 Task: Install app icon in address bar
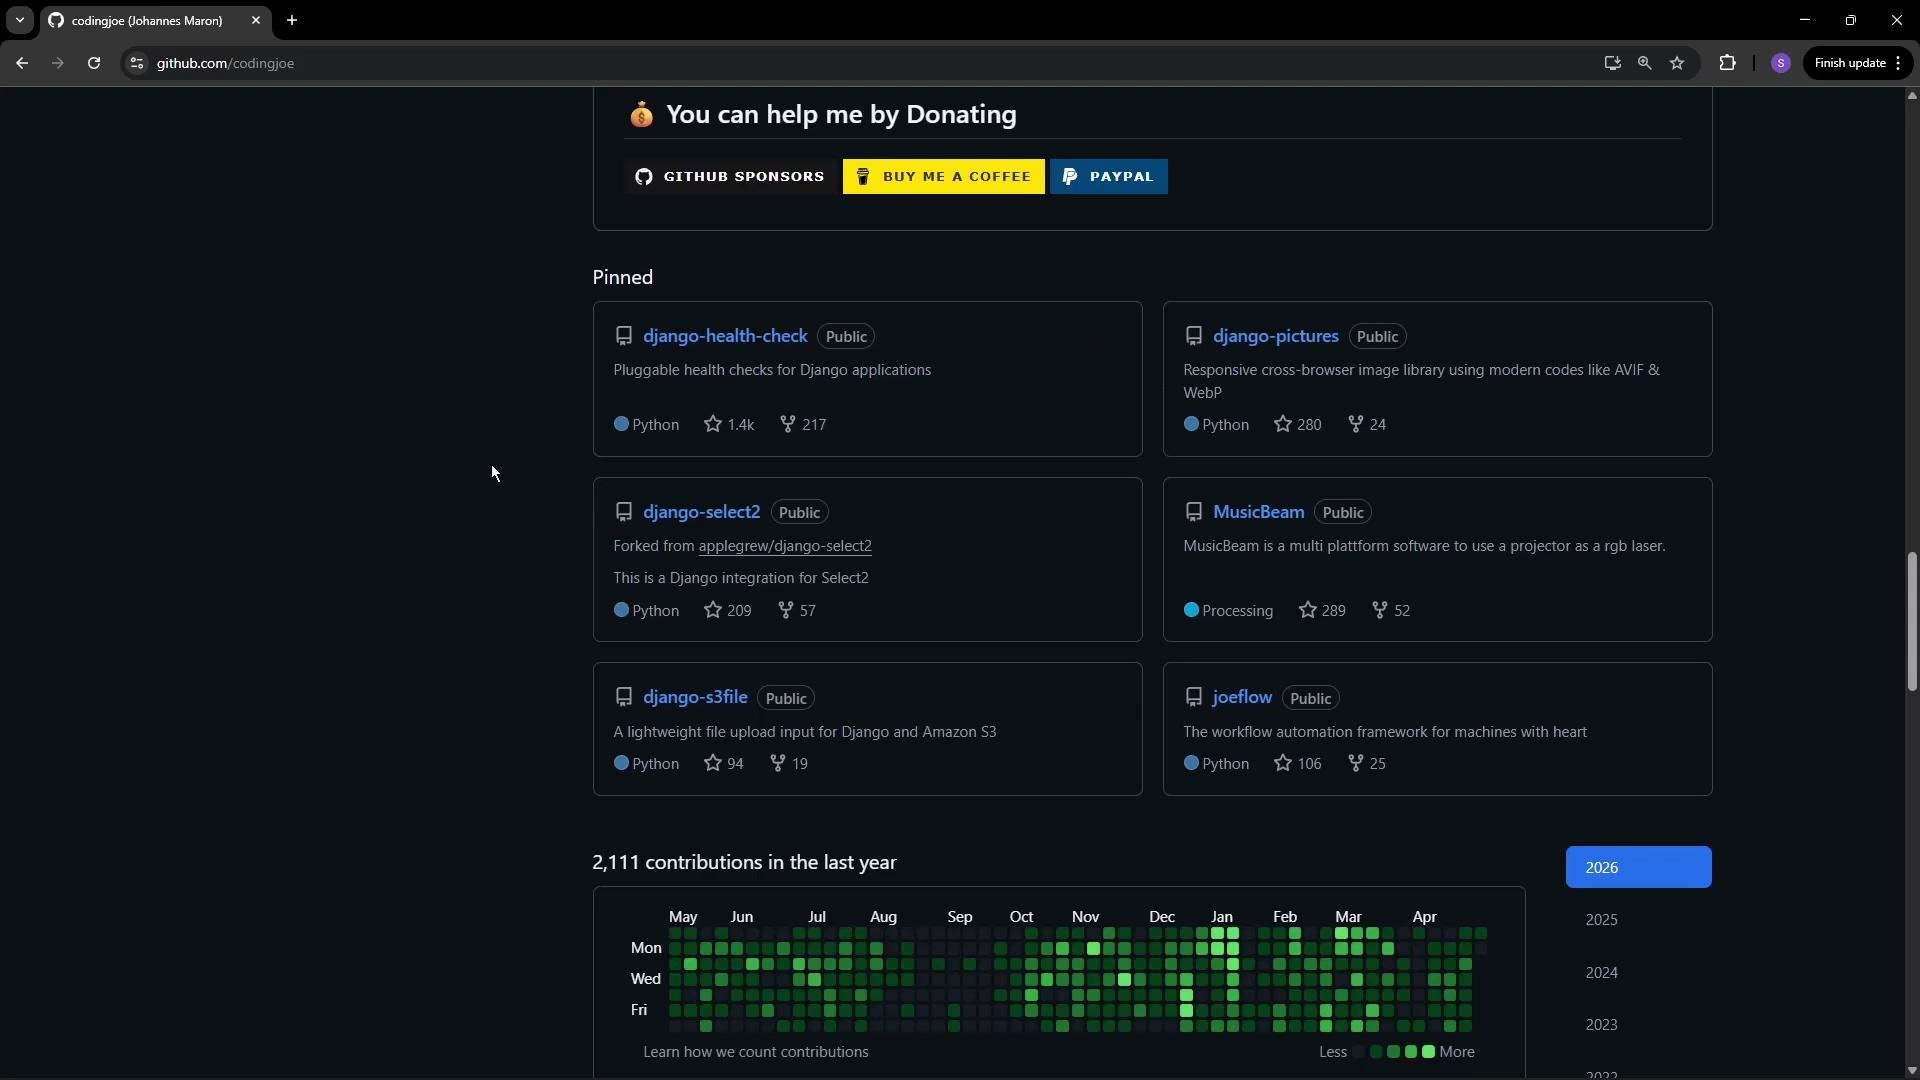coord(1612,63)
